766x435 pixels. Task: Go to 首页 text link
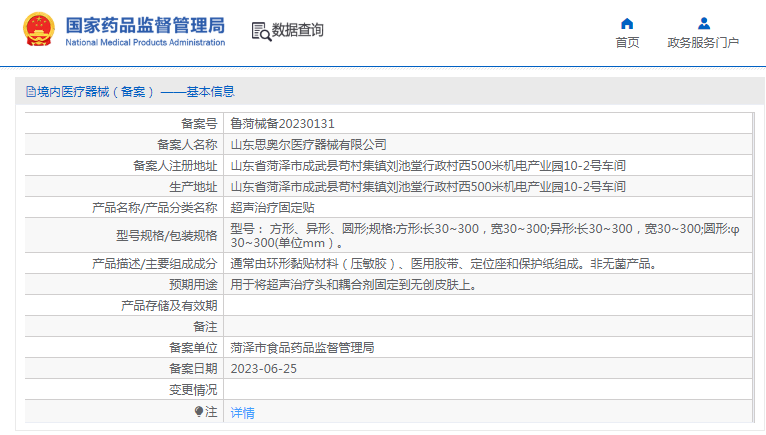[627, 43]
